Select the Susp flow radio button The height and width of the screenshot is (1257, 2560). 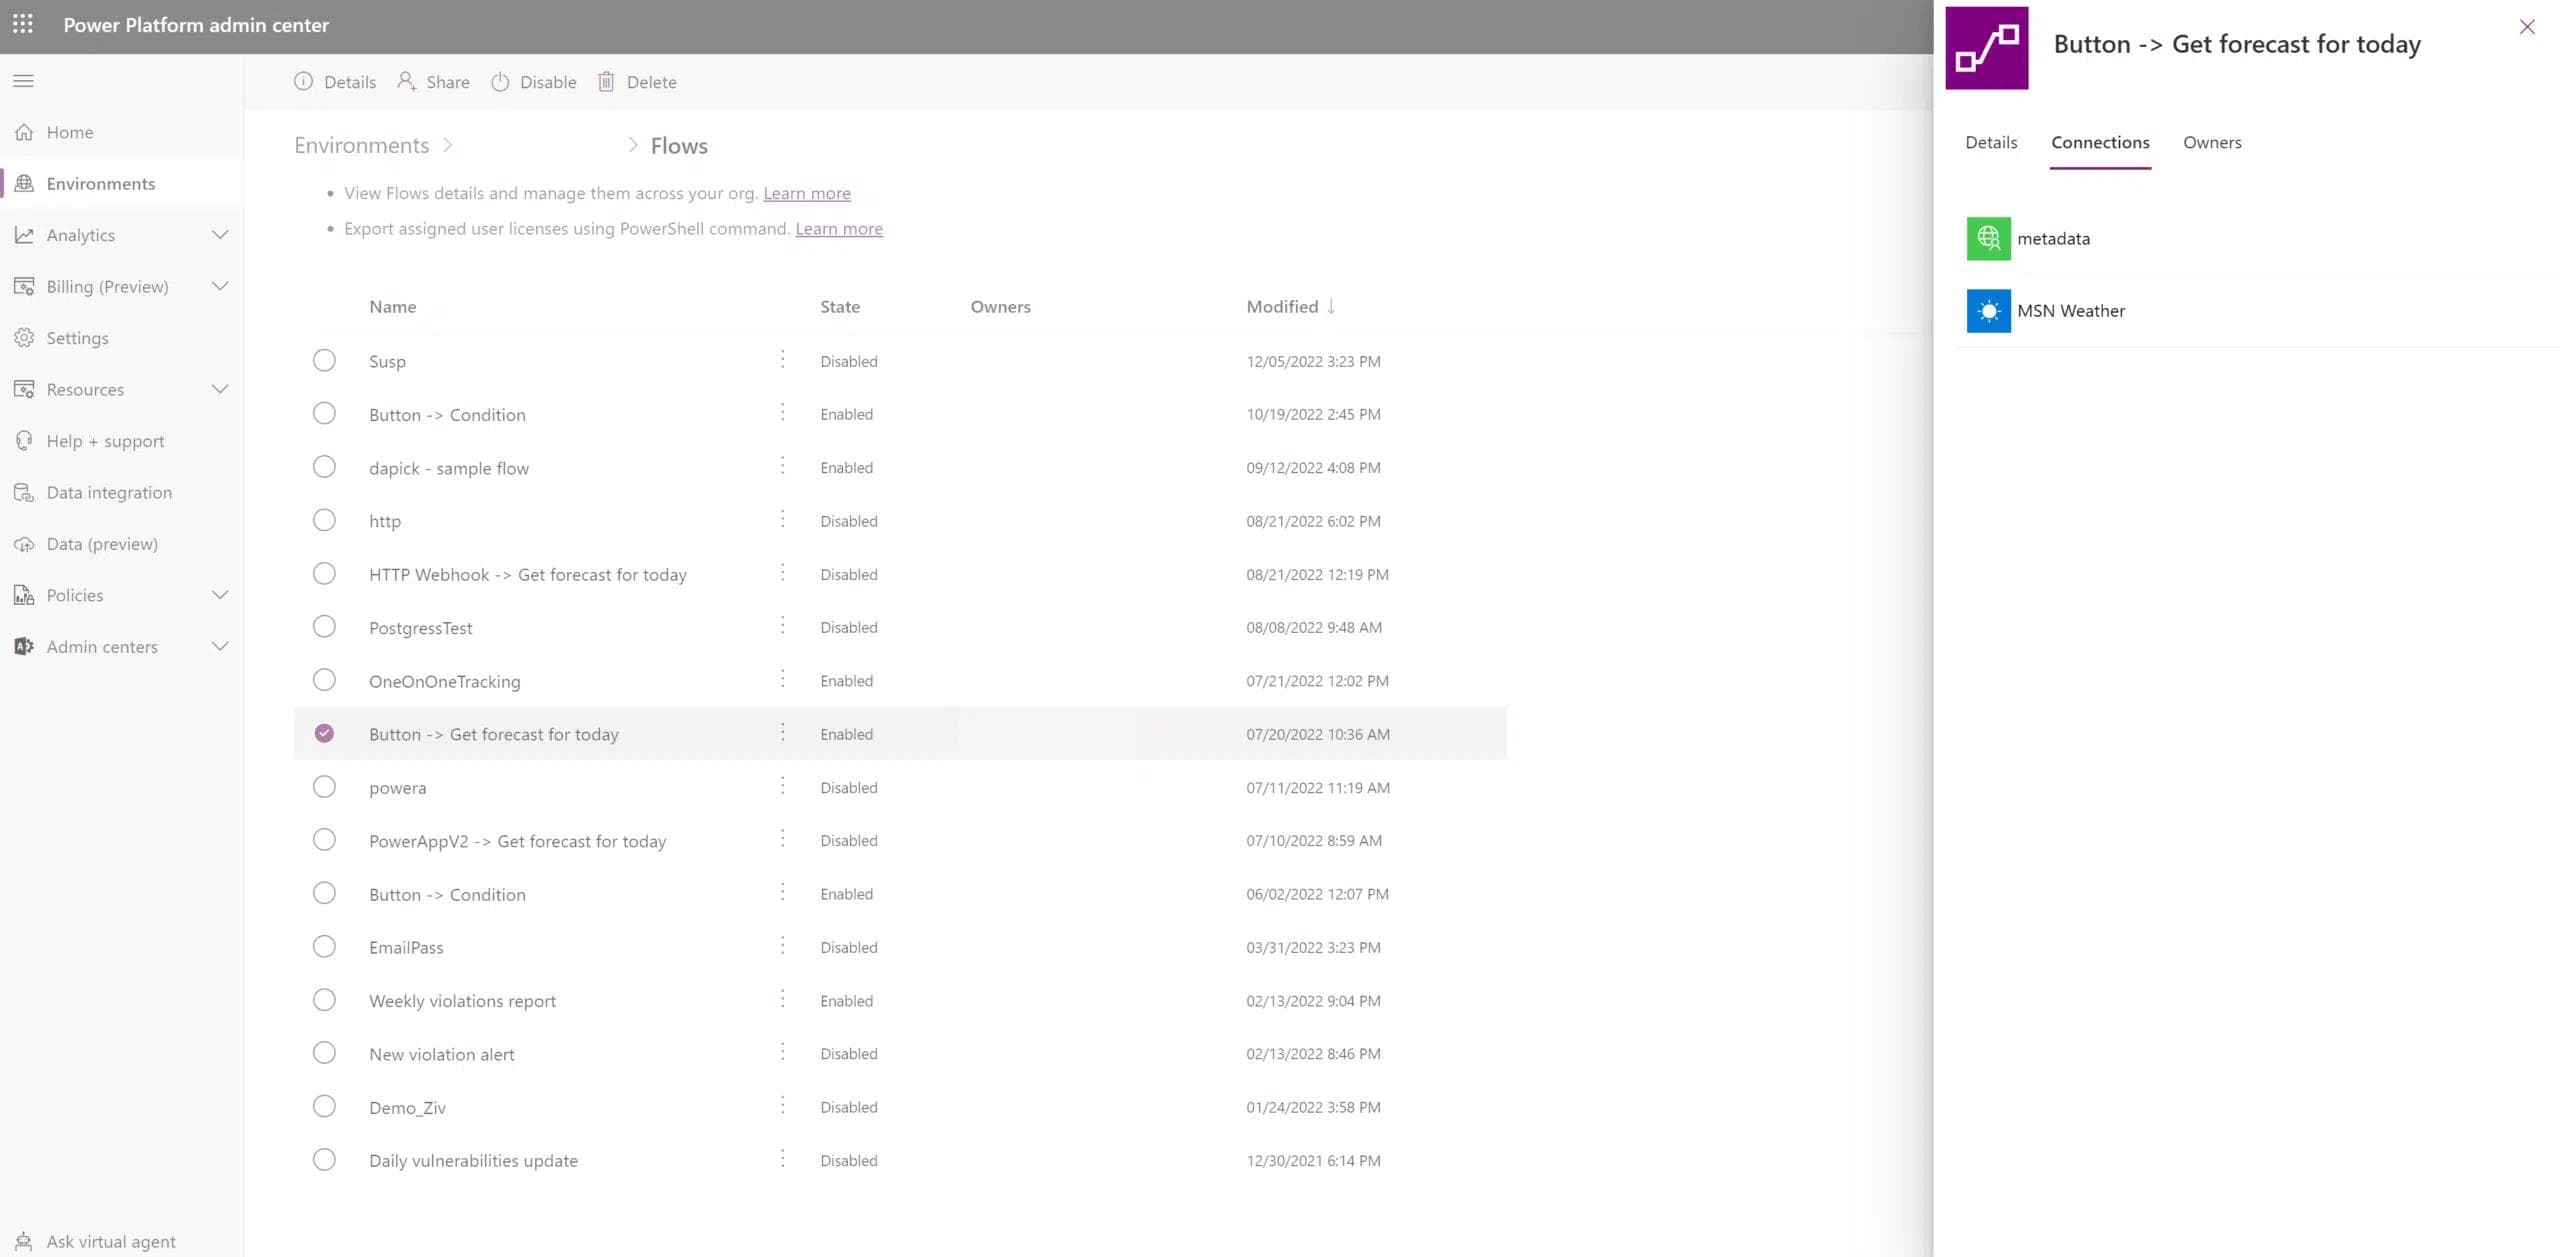coord(324,361)
